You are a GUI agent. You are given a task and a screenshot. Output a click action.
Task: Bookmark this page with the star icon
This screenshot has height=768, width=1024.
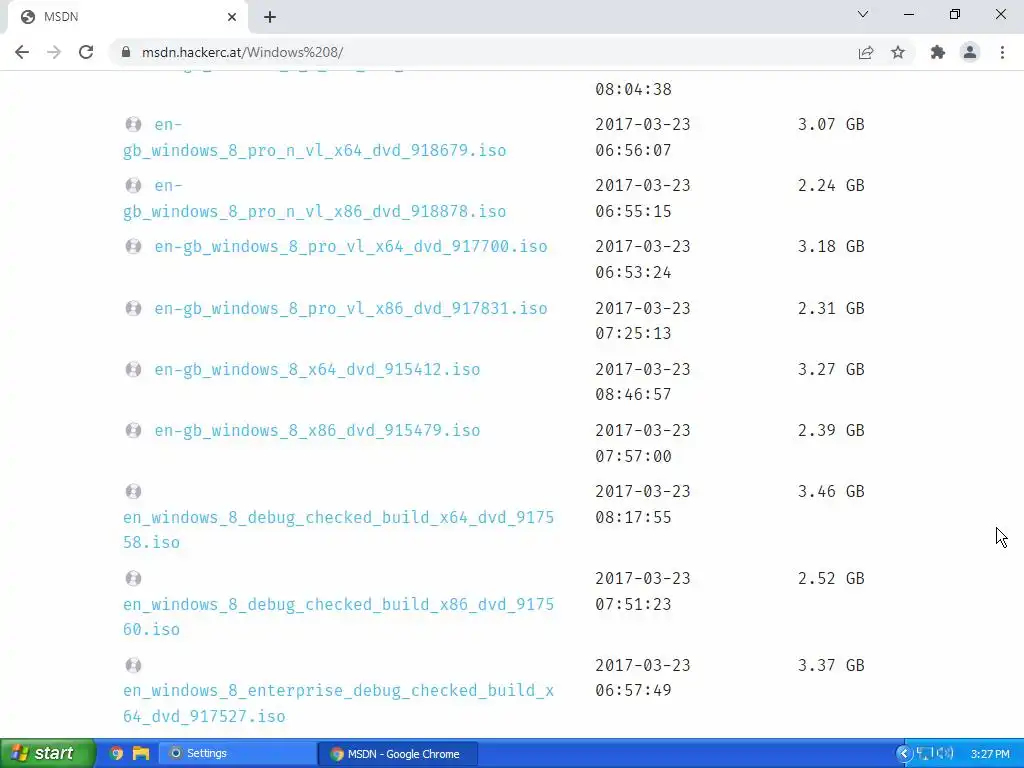[x=898, y=52]
